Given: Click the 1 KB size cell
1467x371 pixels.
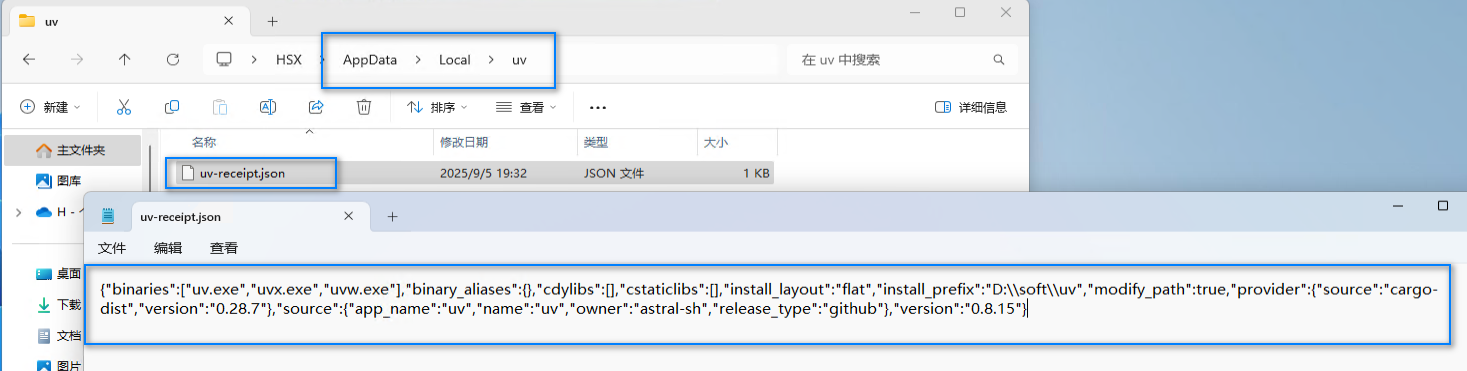Looking at the screenshot, I should pos(756,173).
